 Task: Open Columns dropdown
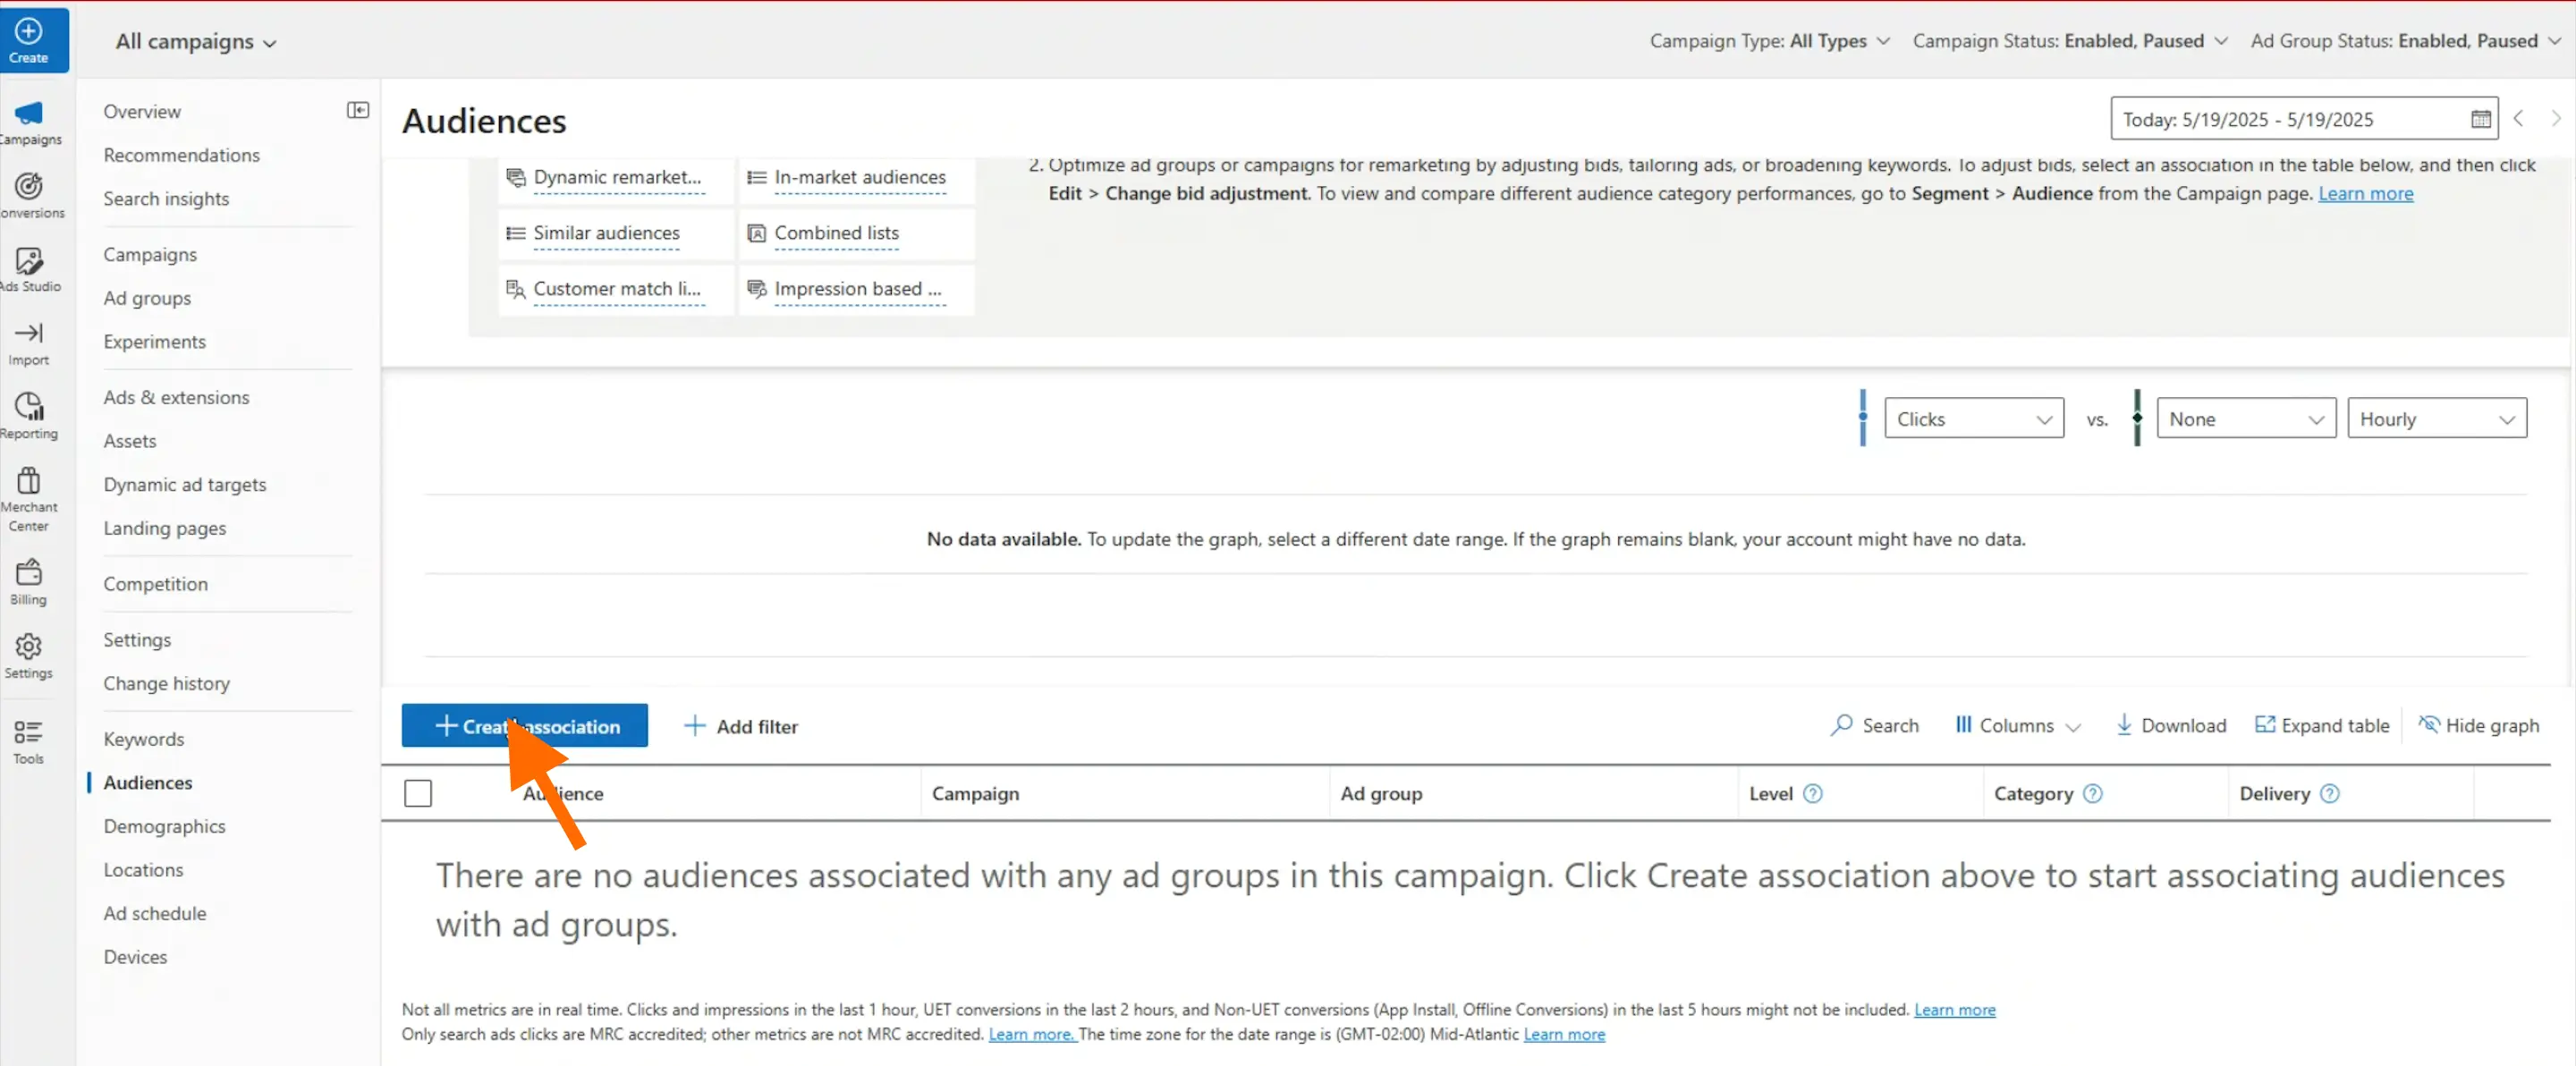tap(2018, 725)
